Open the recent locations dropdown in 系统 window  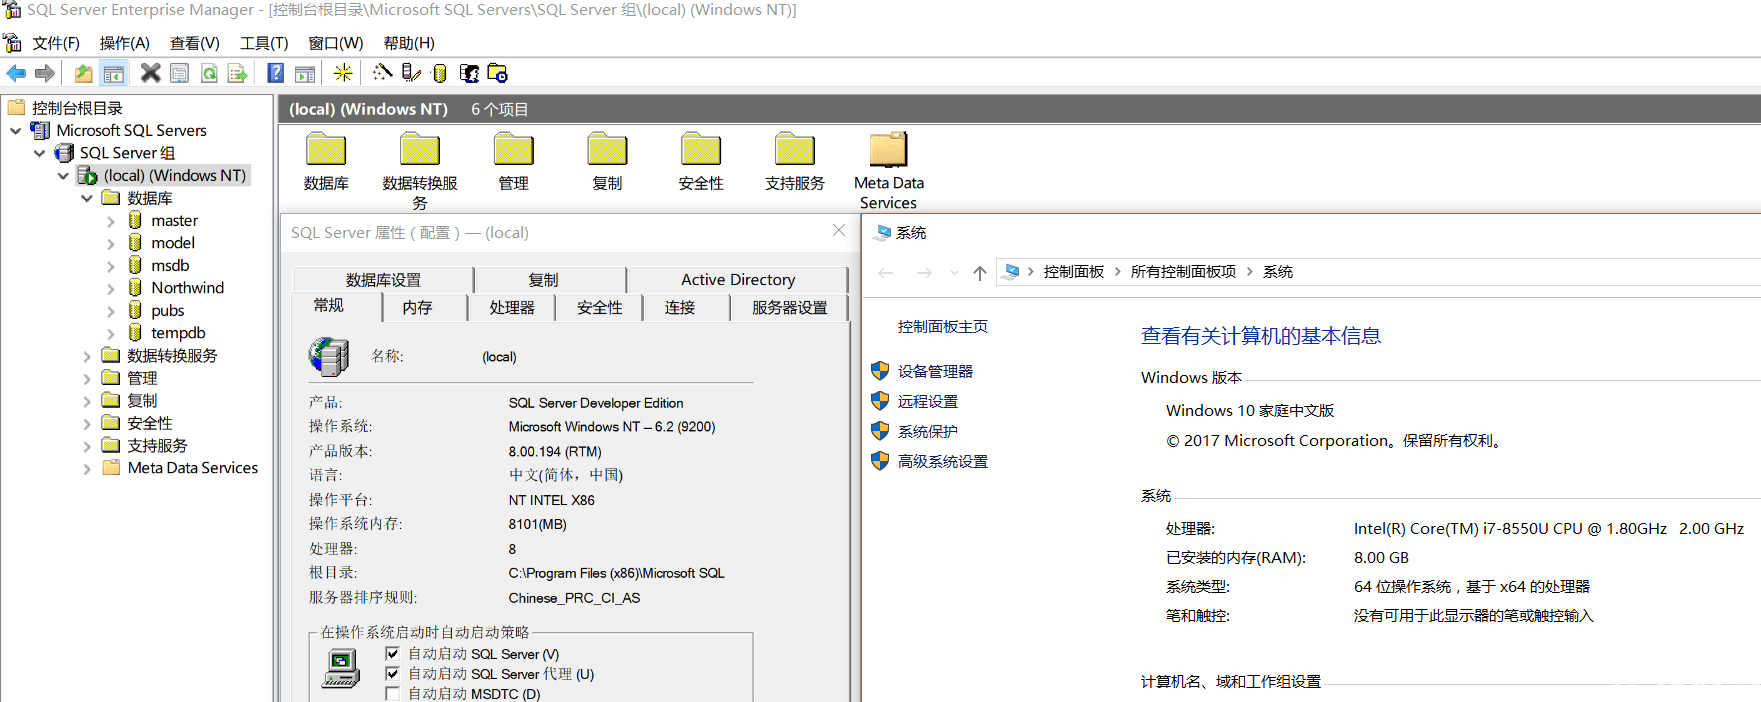pos(954,272)
